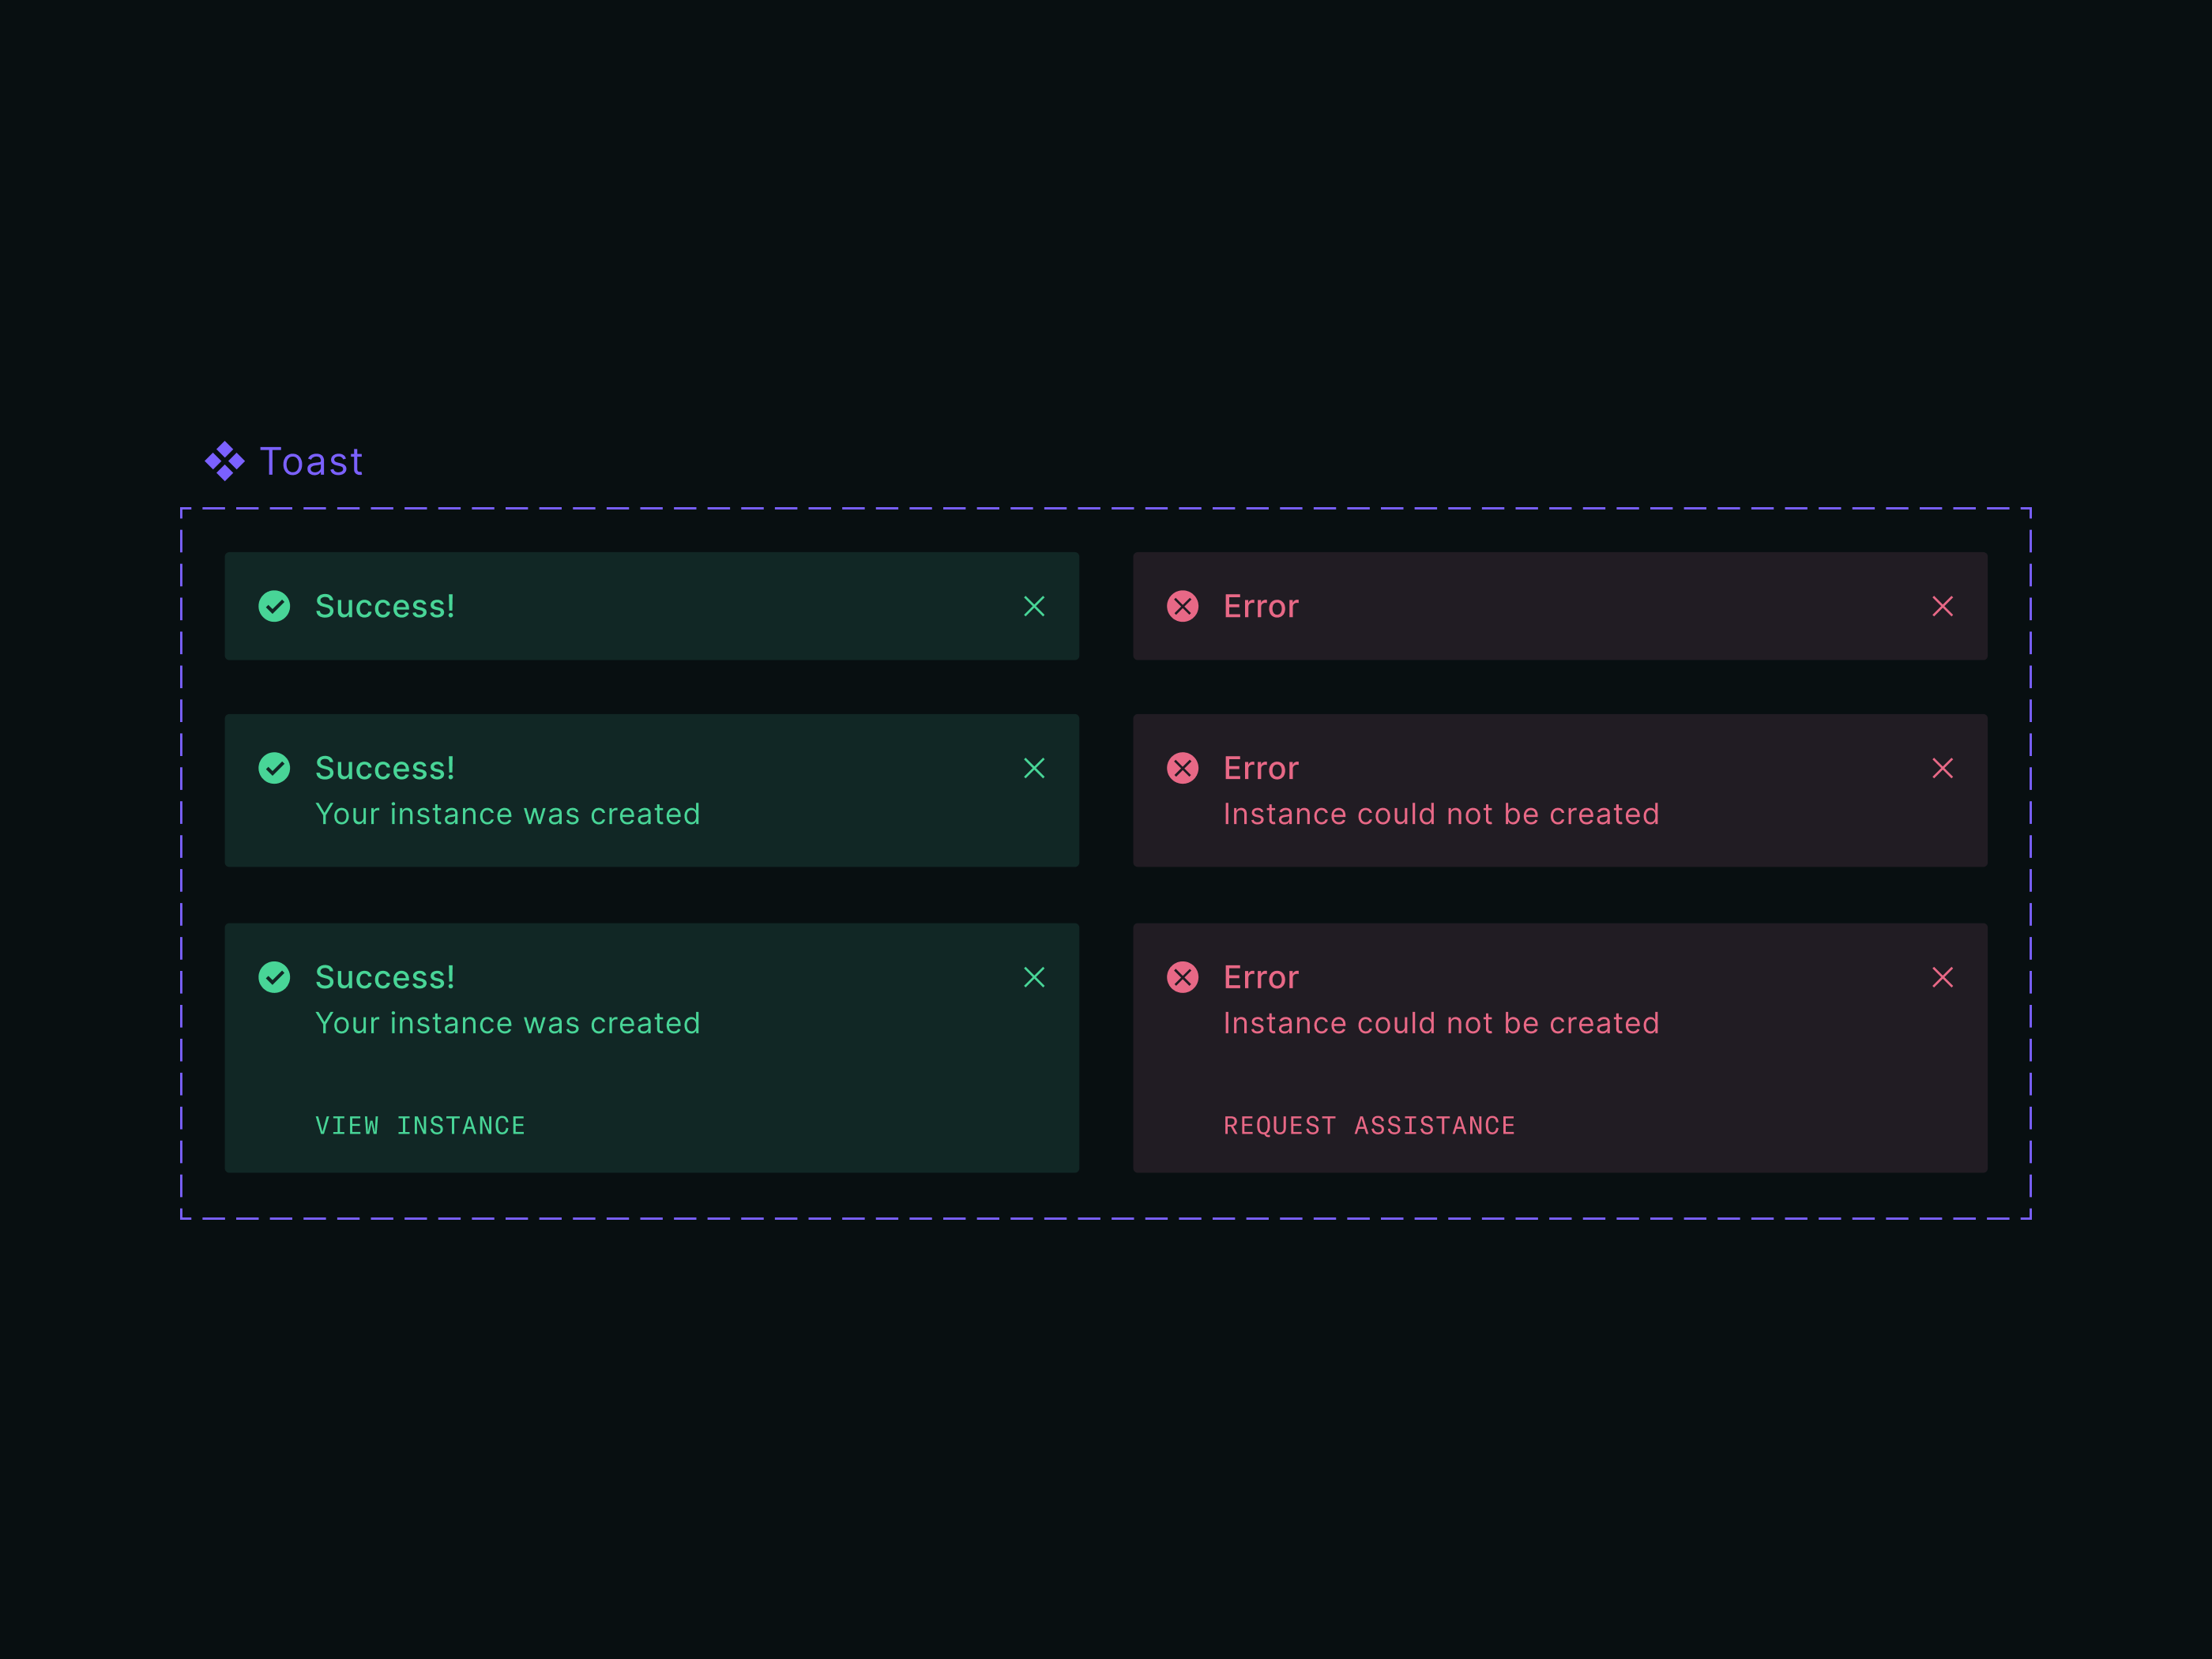This screenshot has width=2212, height=1659.
Task: Select the Toast component label
Action: (x=311, y=462)
